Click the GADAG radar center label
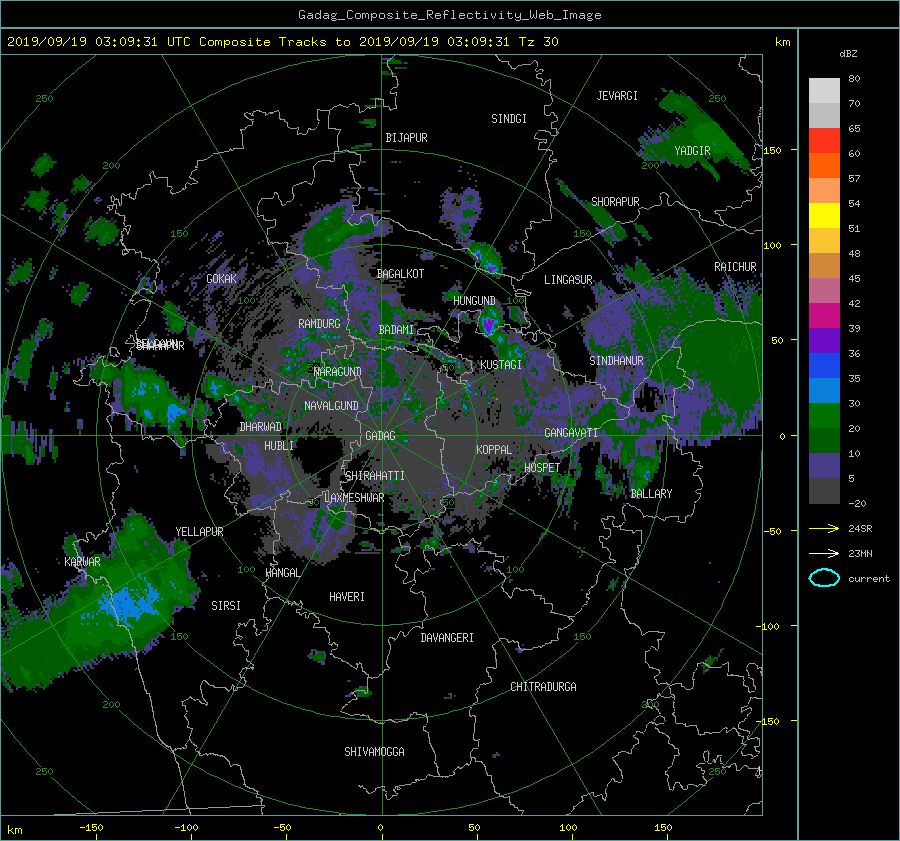The width and height of the screenshot is (900, 841). 380,436
